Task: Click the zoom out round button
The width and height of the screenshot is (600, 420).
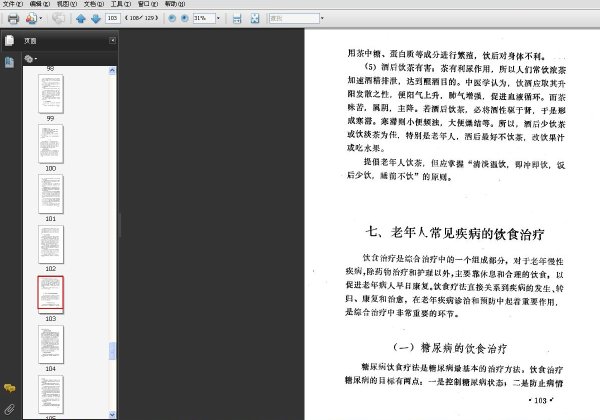Action: [172, 18]
